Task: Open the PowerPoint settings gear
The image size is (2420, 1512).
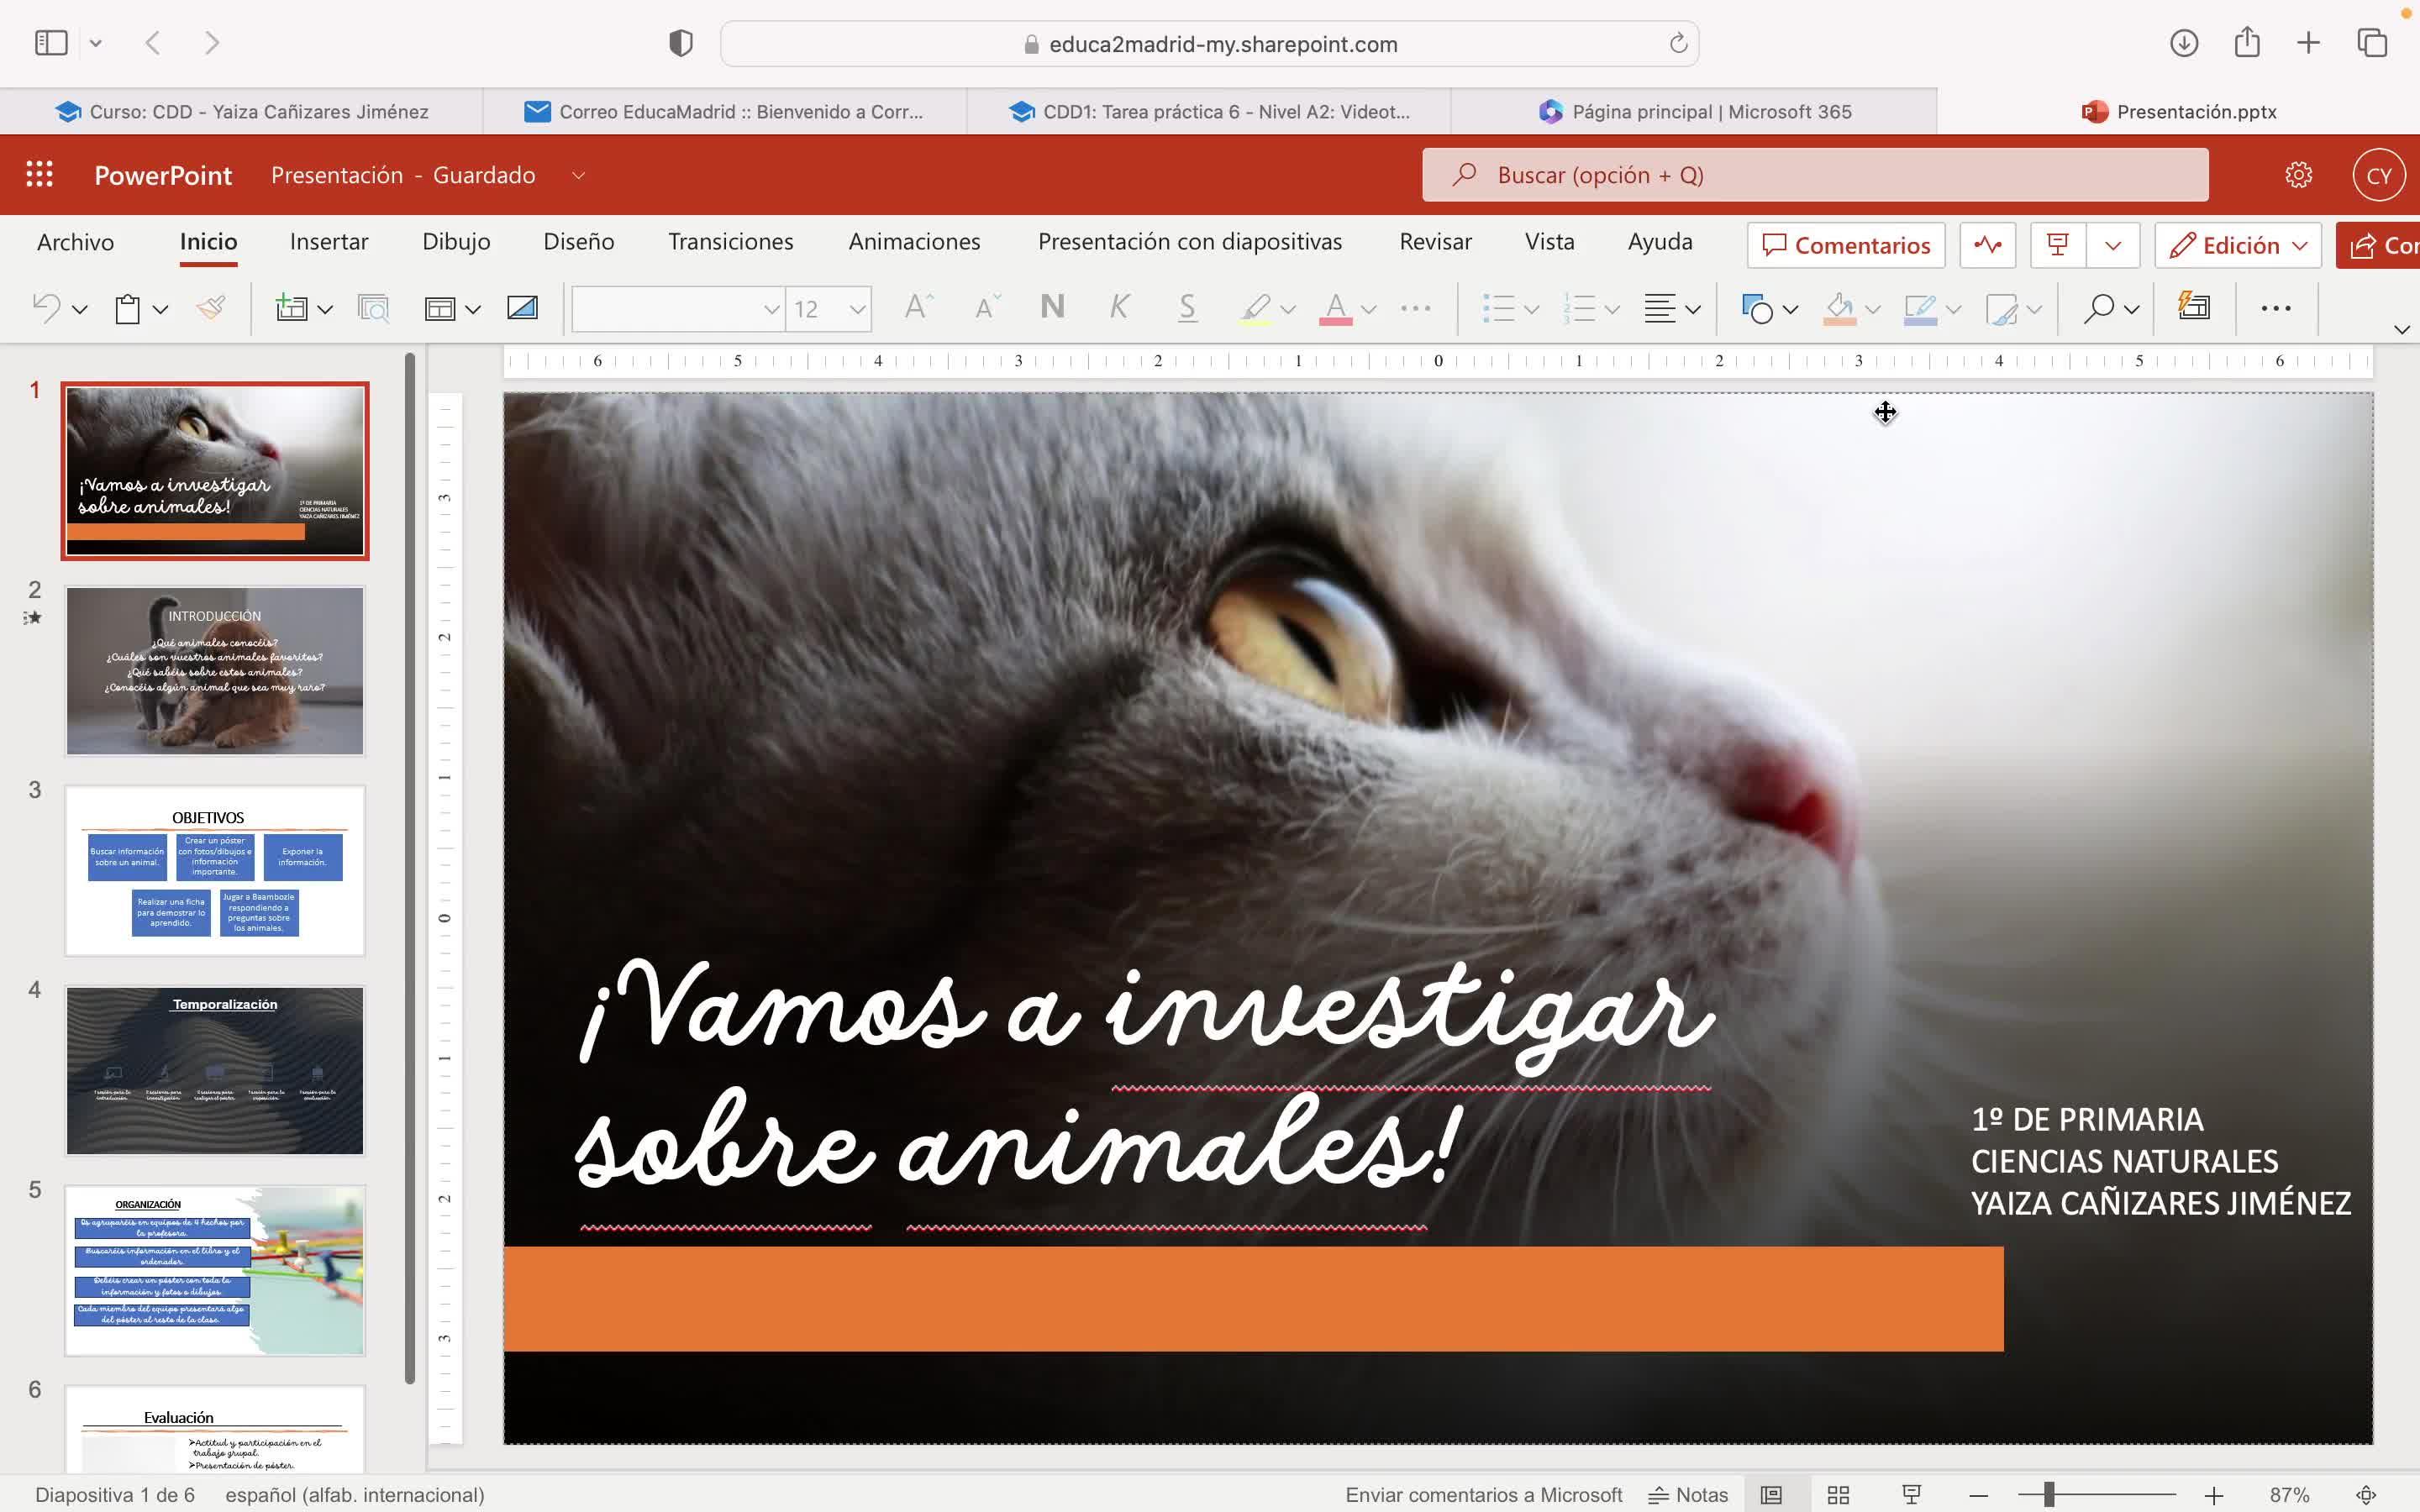Action: pos(2298,175)
